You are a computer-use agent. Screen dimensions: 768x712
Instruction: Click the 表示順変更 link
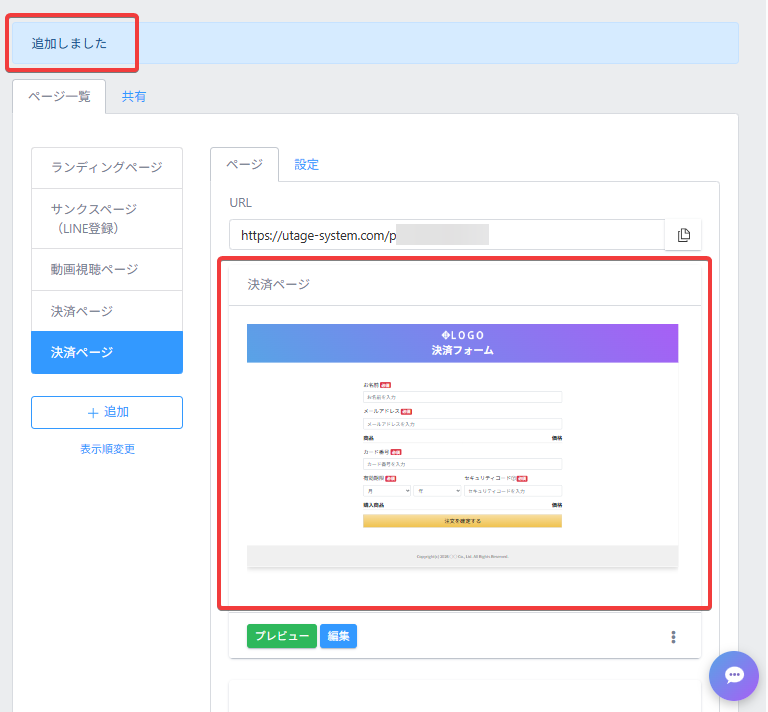[x=107, y=449]
